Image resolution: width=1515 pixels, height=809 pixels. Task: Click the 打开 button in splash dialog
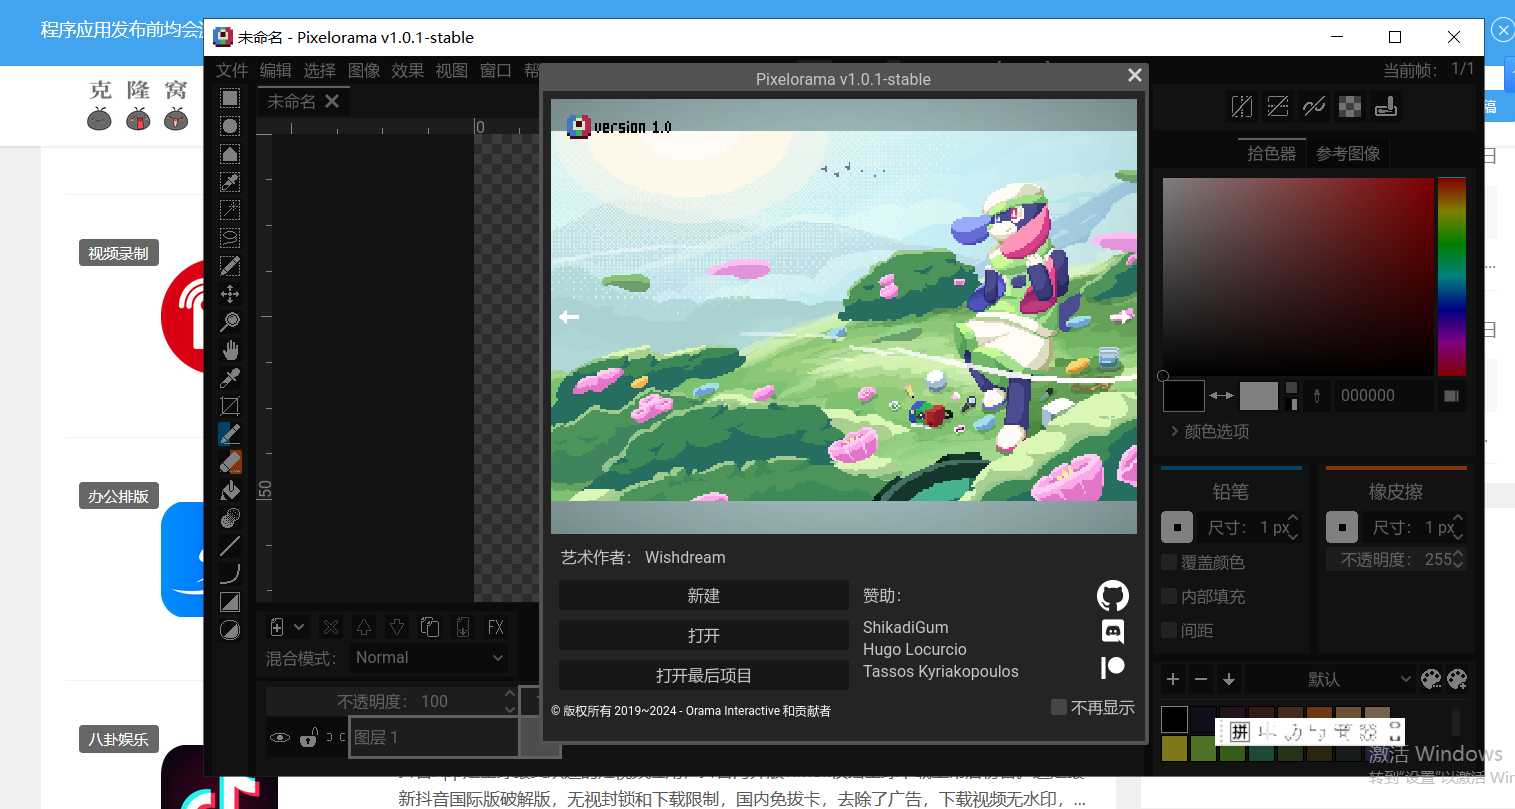pyautogui.click(x=704, y=636)
